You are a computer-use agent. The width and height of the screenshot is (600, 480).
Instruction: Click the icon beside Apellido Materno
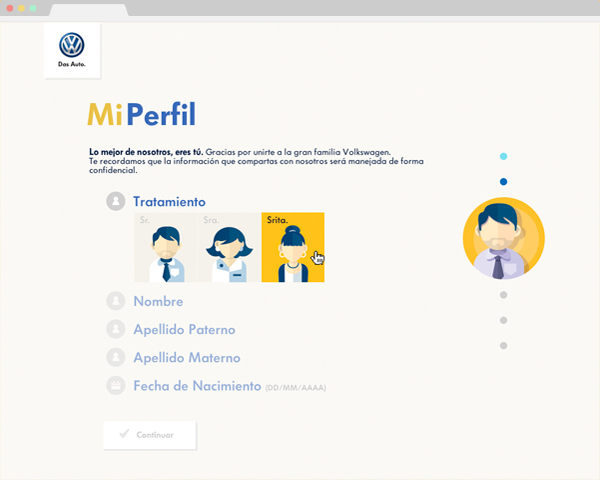click(x=116, y=357)
